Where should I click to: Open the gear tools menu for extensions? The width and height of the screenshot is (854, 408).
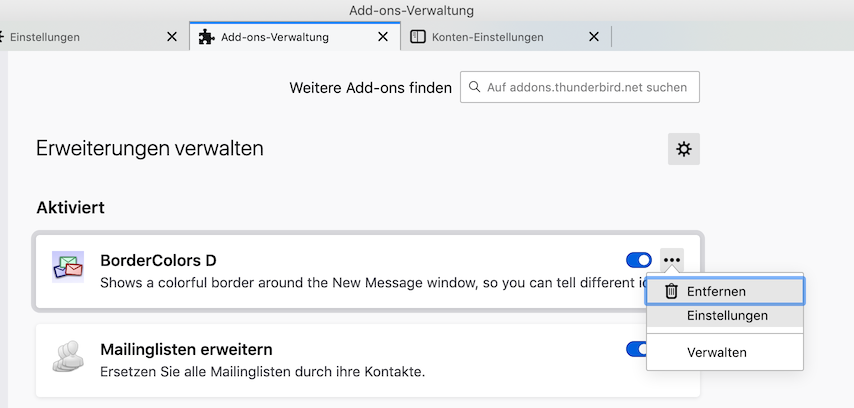684,149
